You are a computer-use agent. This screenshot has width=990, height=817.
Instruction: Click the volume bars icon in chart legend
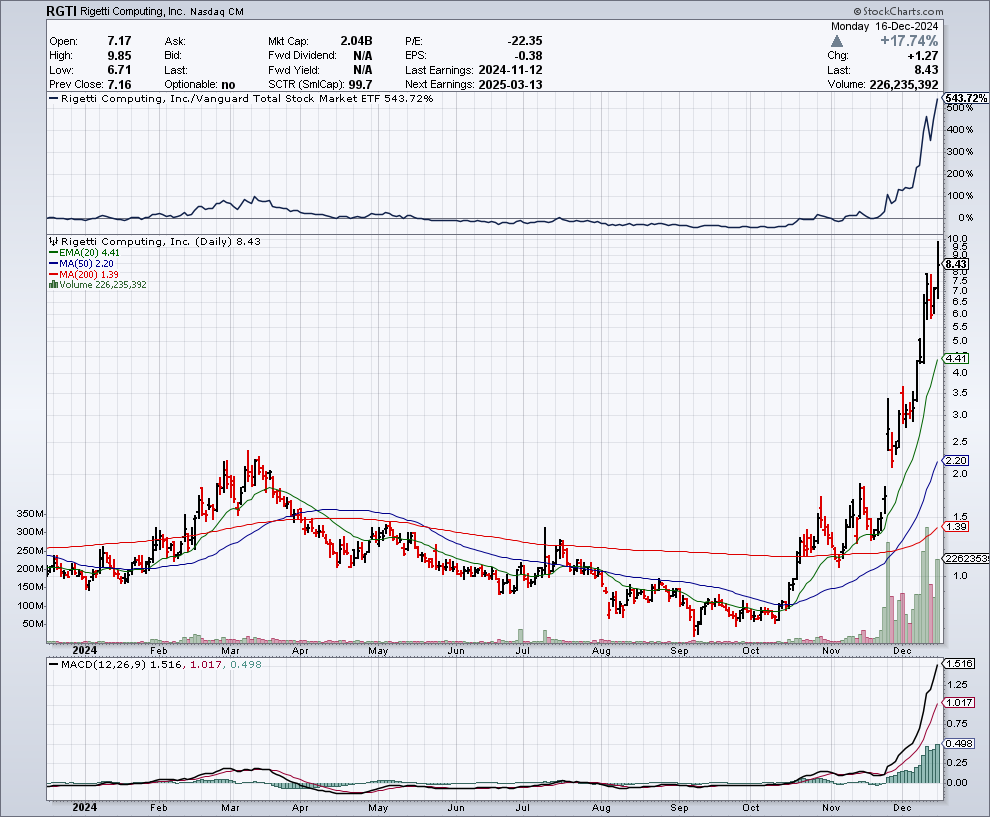point(53,285)
